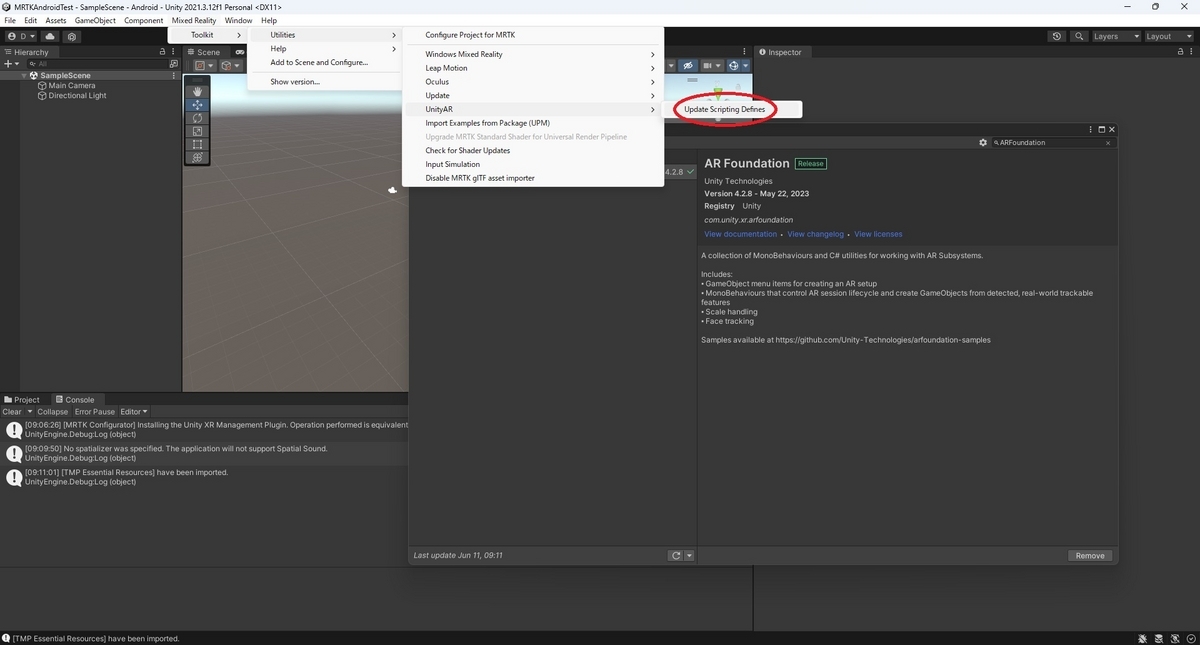
Task: Lock the Hierarchy panel
Action: click(x=163, y=52)
